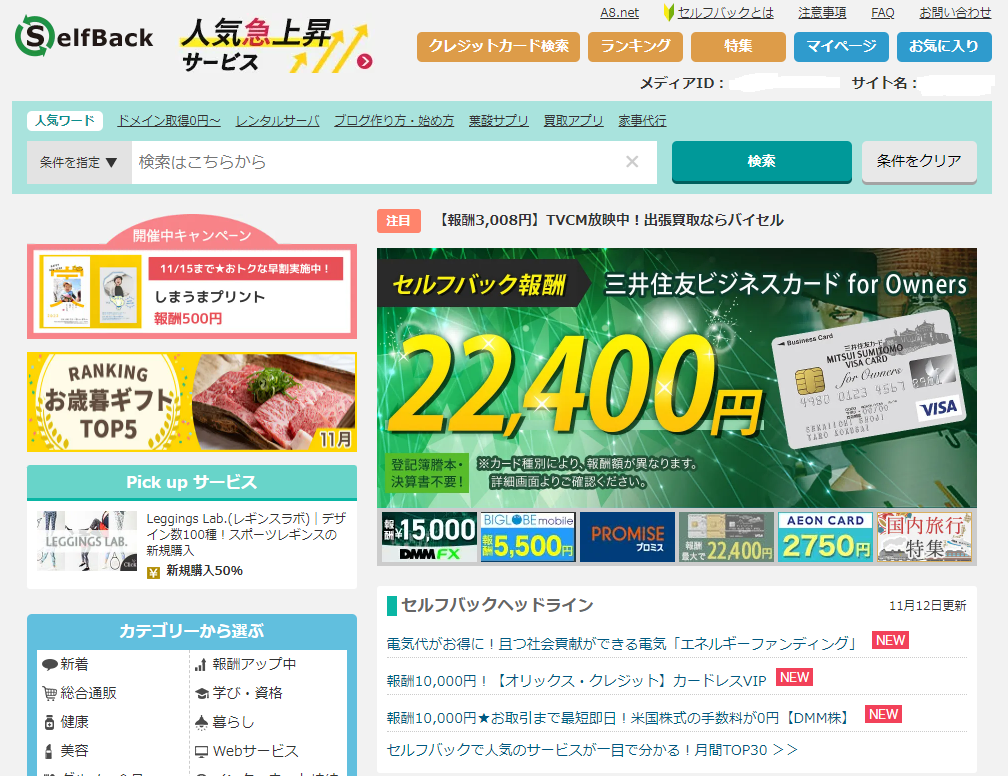Select the 報酬アップ中 category
The height and width of the screenshot is (776, 1008).
[x=246, y=664]
